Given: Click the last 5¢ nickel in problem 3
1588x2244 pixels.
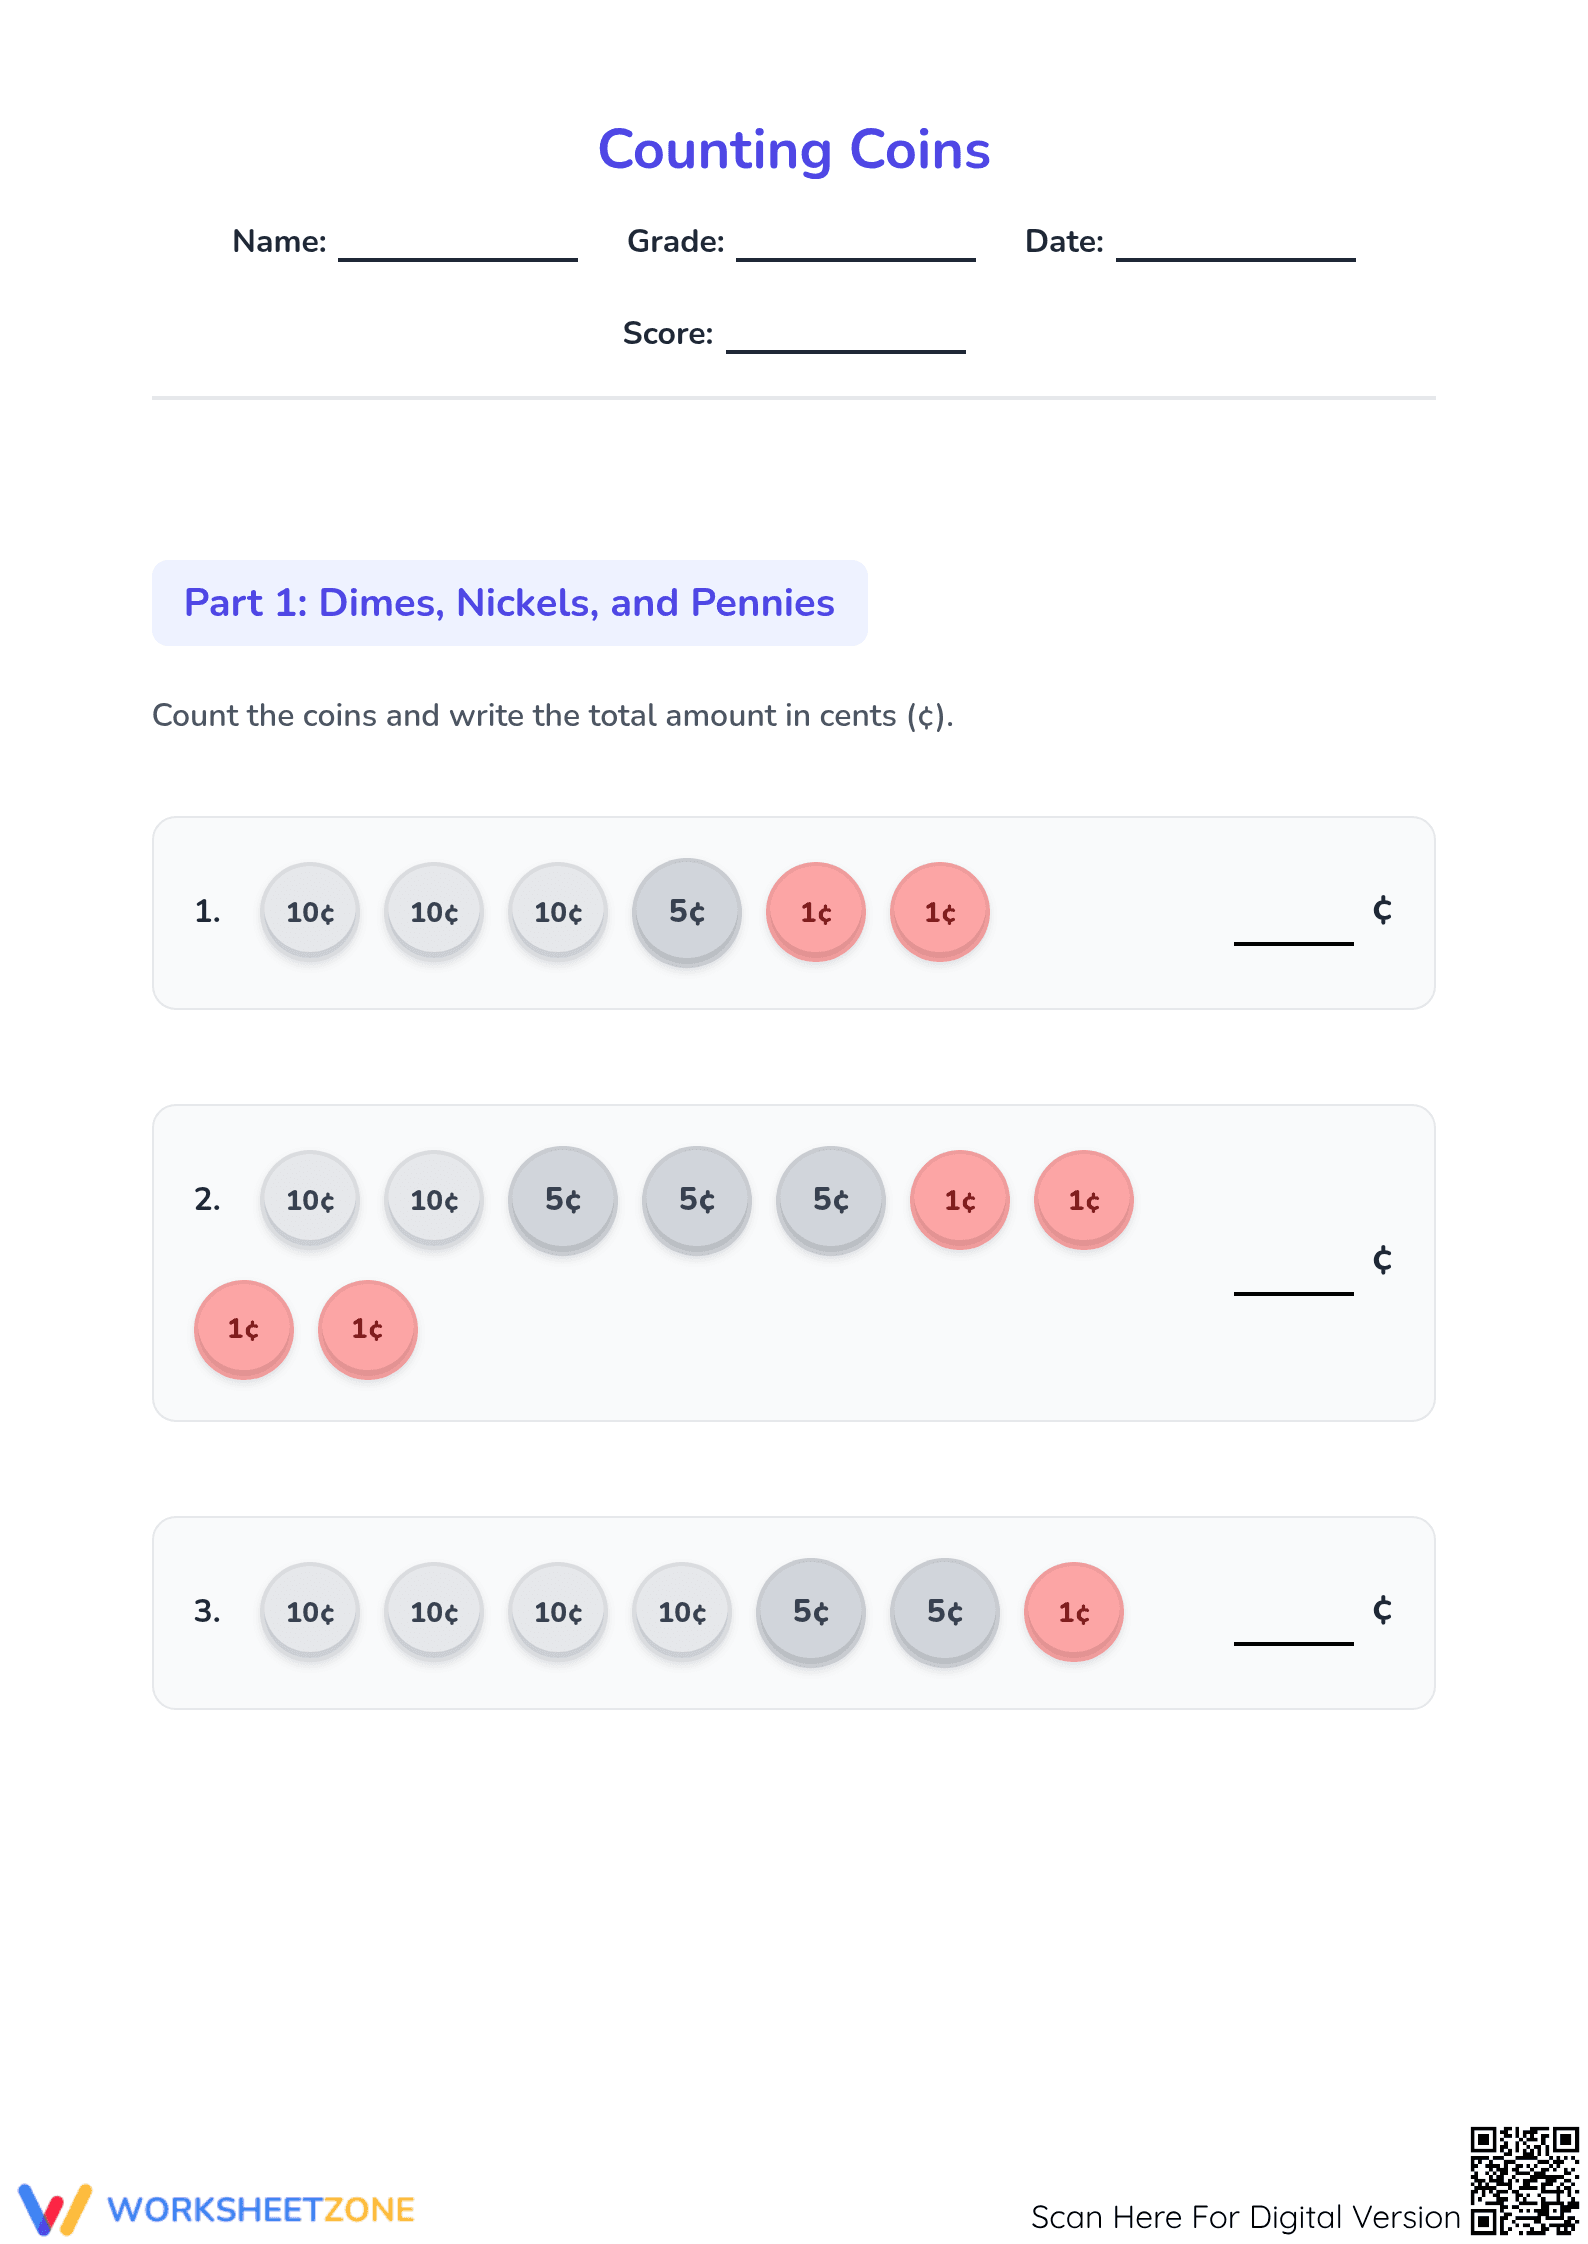Looking at the screenshot, I should (945, 1612).
